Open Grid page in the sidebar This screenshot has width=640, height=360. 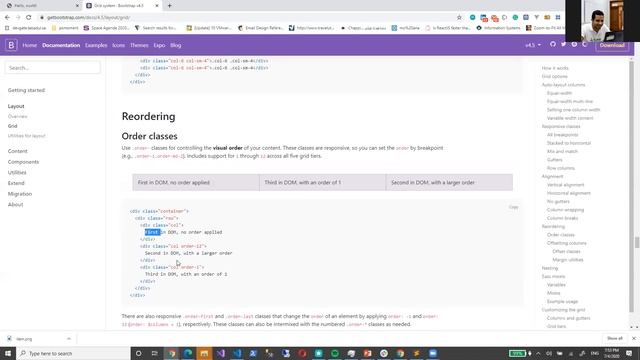pos(12,126)
